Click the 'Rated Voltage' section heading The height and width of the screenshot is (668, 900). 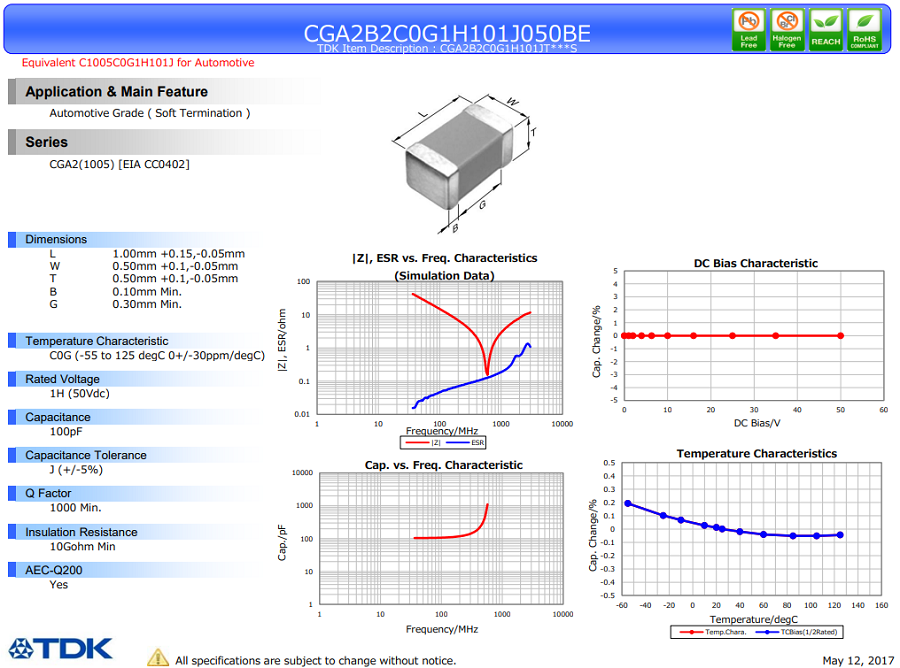coord(63,379)
